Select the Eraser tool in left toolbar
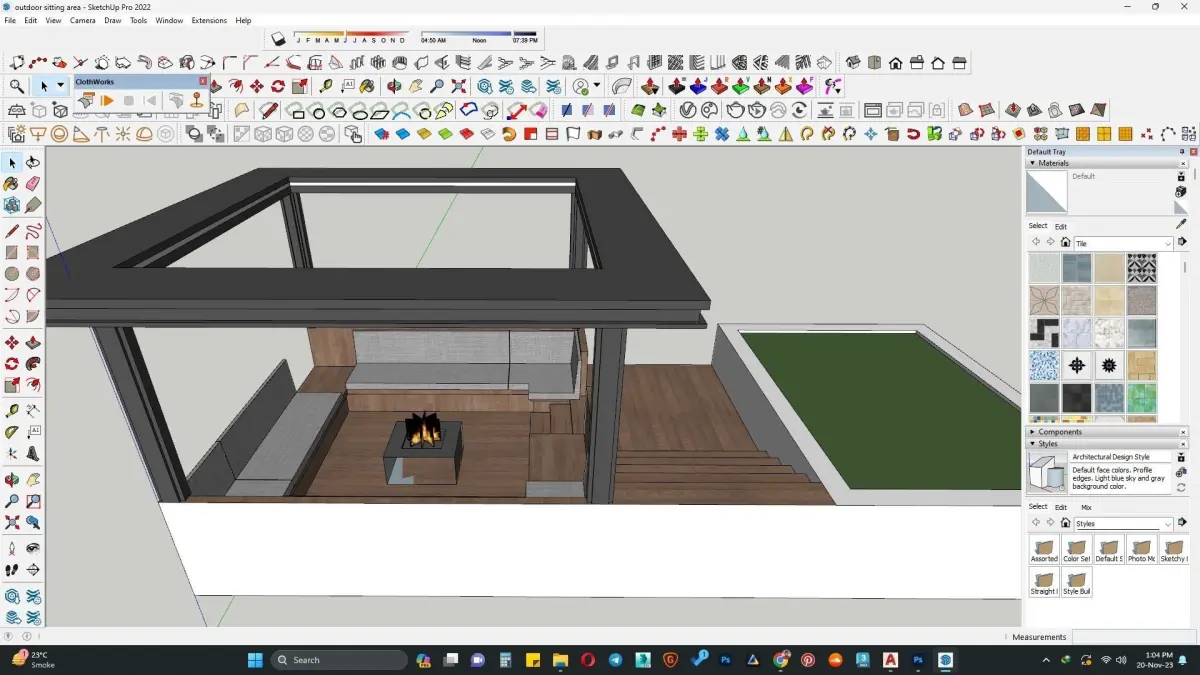Viewport: 1200px width, 675px height. [x=33, y=184]
